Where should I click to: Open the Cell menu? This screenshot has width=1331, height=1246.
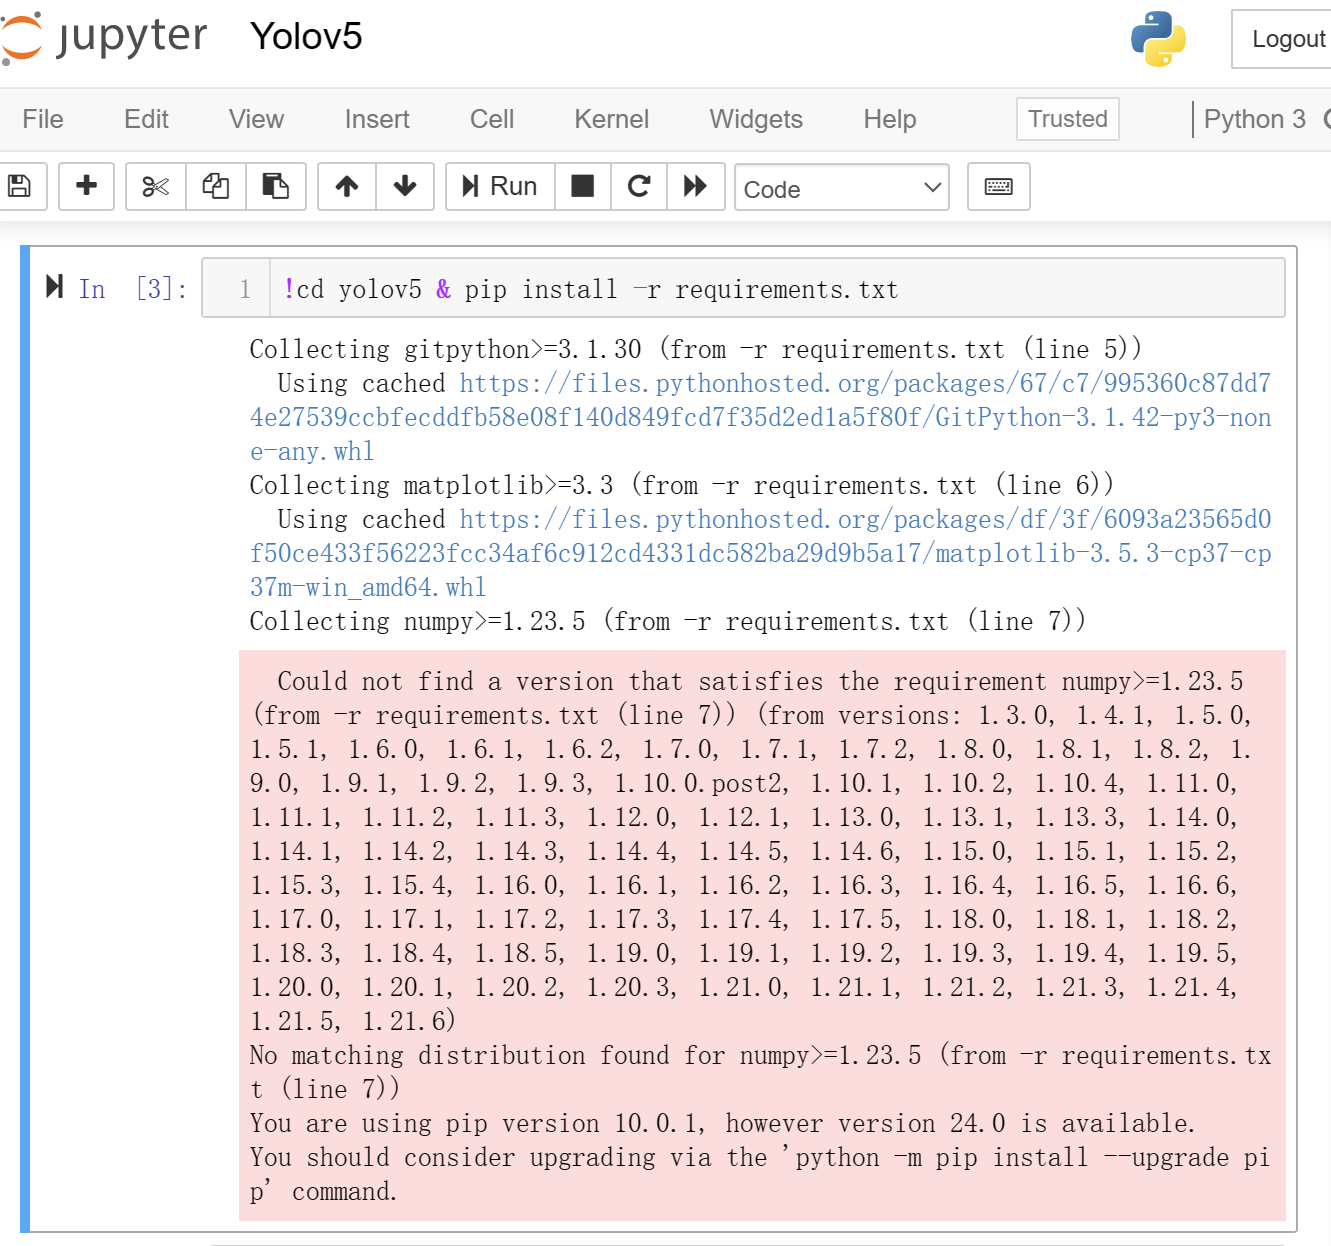point(491,119)
